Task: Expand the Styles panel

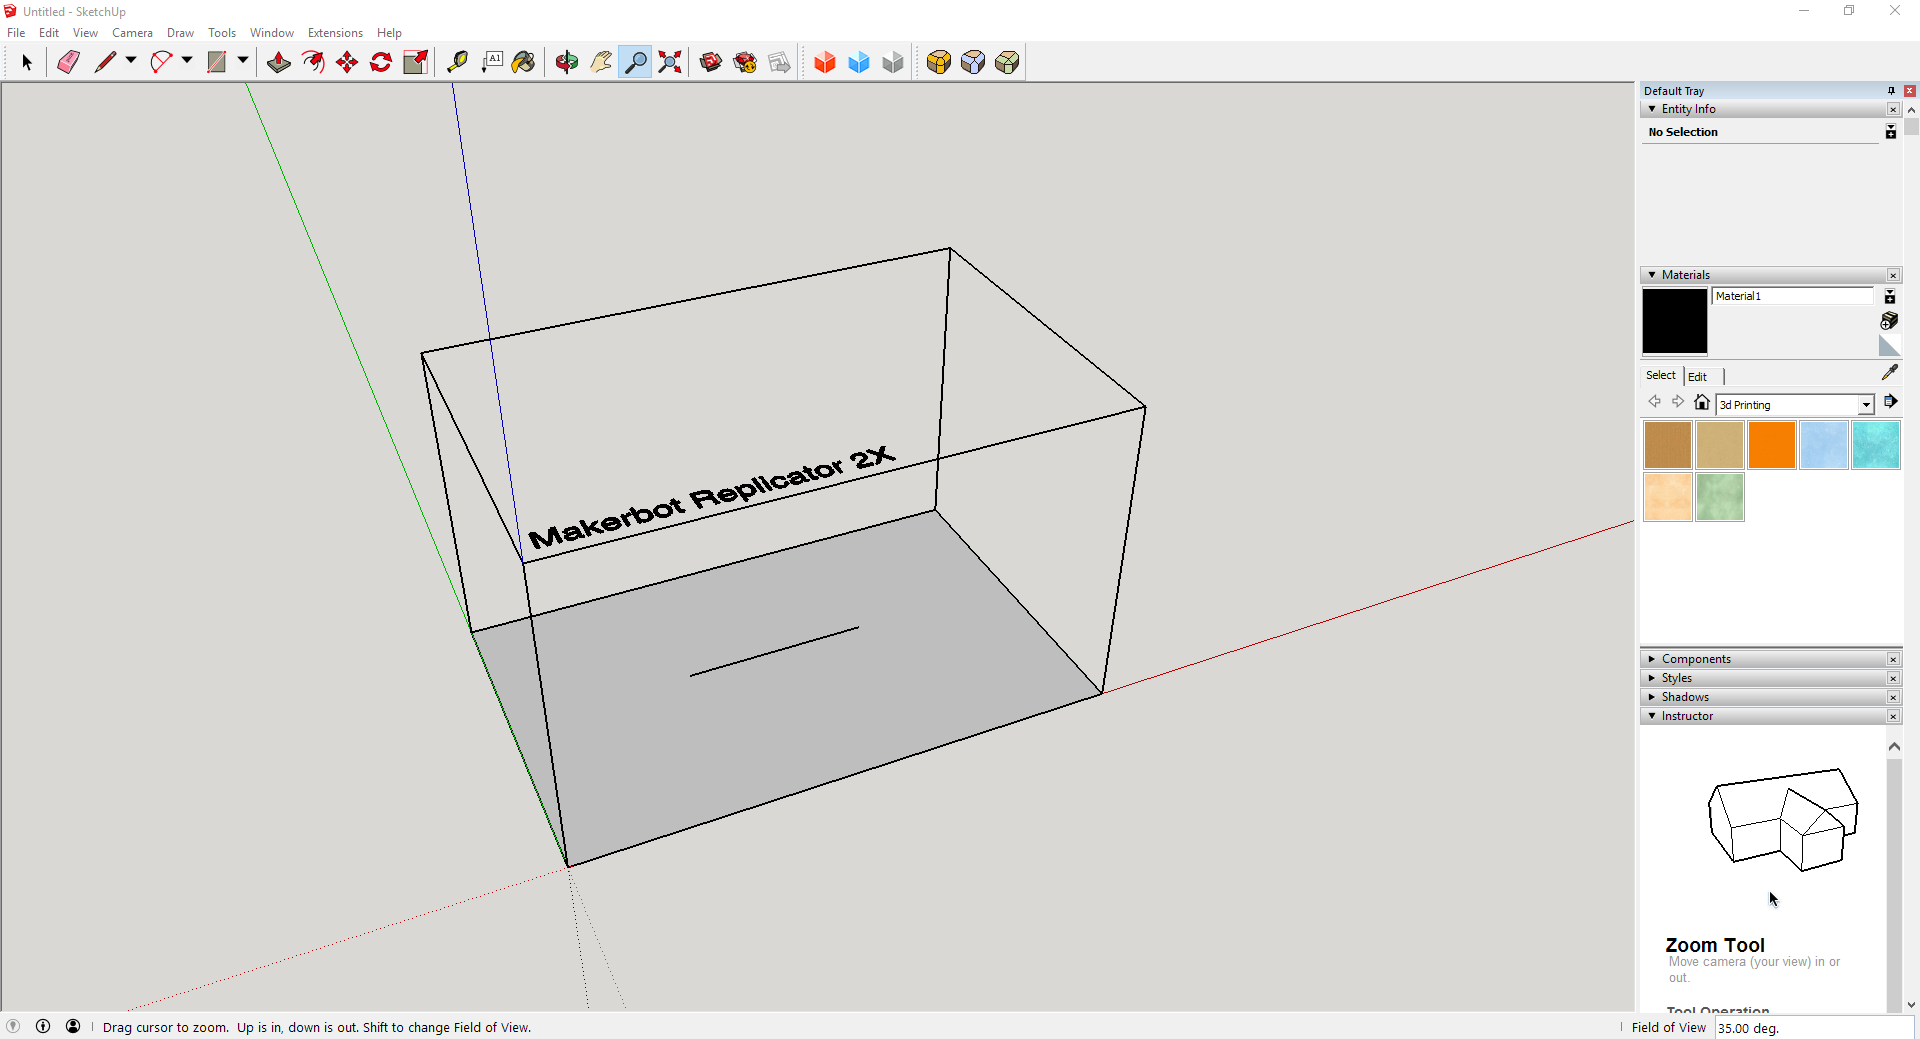Action: 1652,678
